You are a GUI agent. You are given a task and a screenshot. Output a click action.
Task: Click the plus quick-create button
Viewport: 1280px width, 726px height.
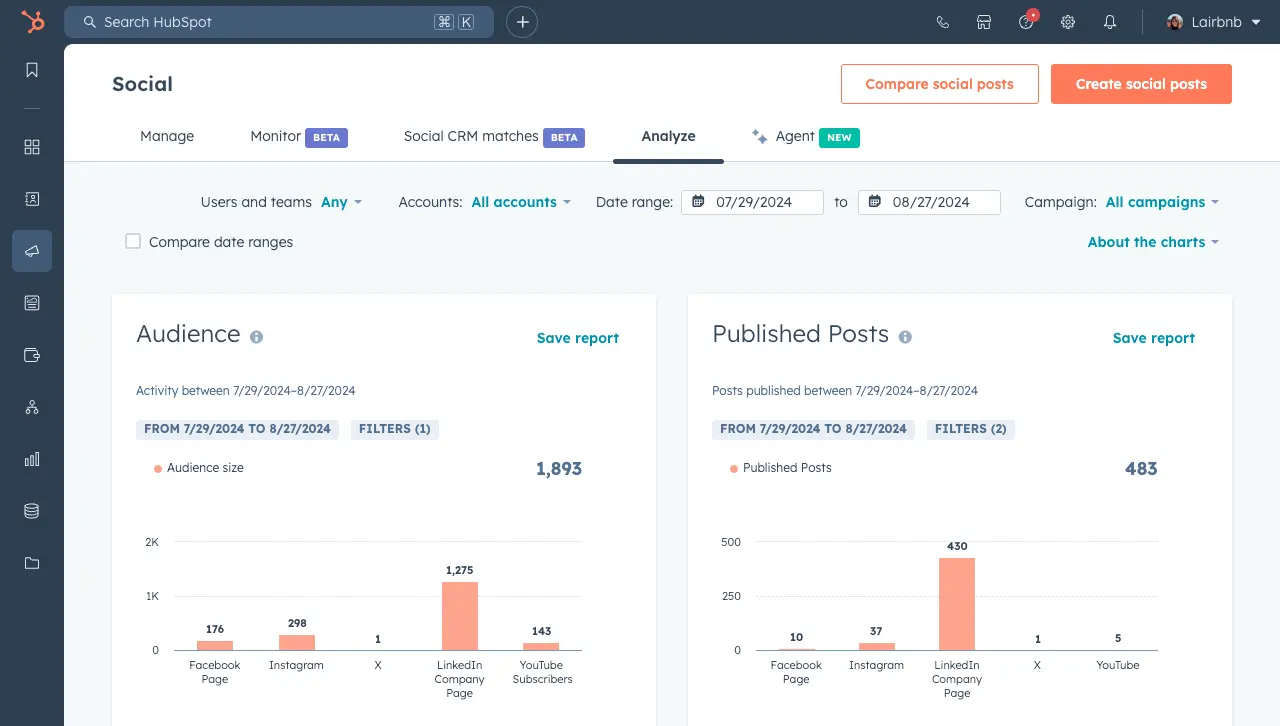click(522, 22)
